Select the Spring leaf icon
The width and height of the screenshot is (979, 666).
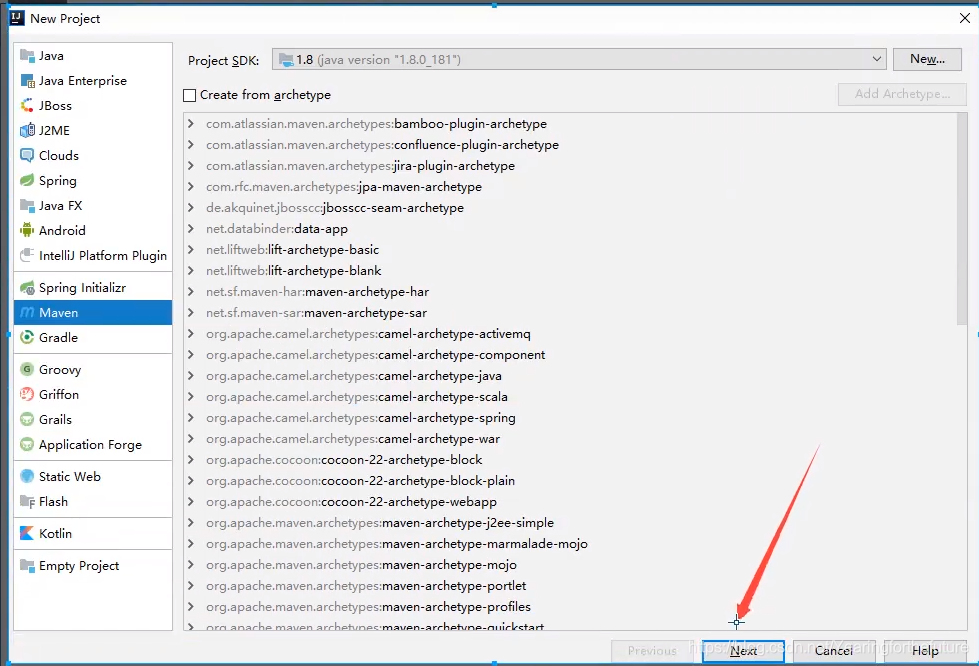tap(27, 180)
